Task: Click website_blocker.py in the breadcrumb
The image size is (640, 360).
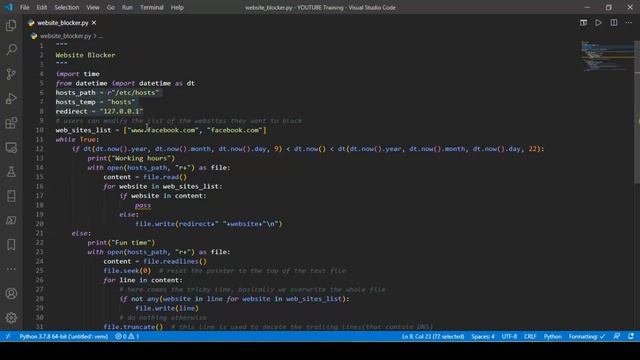Action: point(65,36)
